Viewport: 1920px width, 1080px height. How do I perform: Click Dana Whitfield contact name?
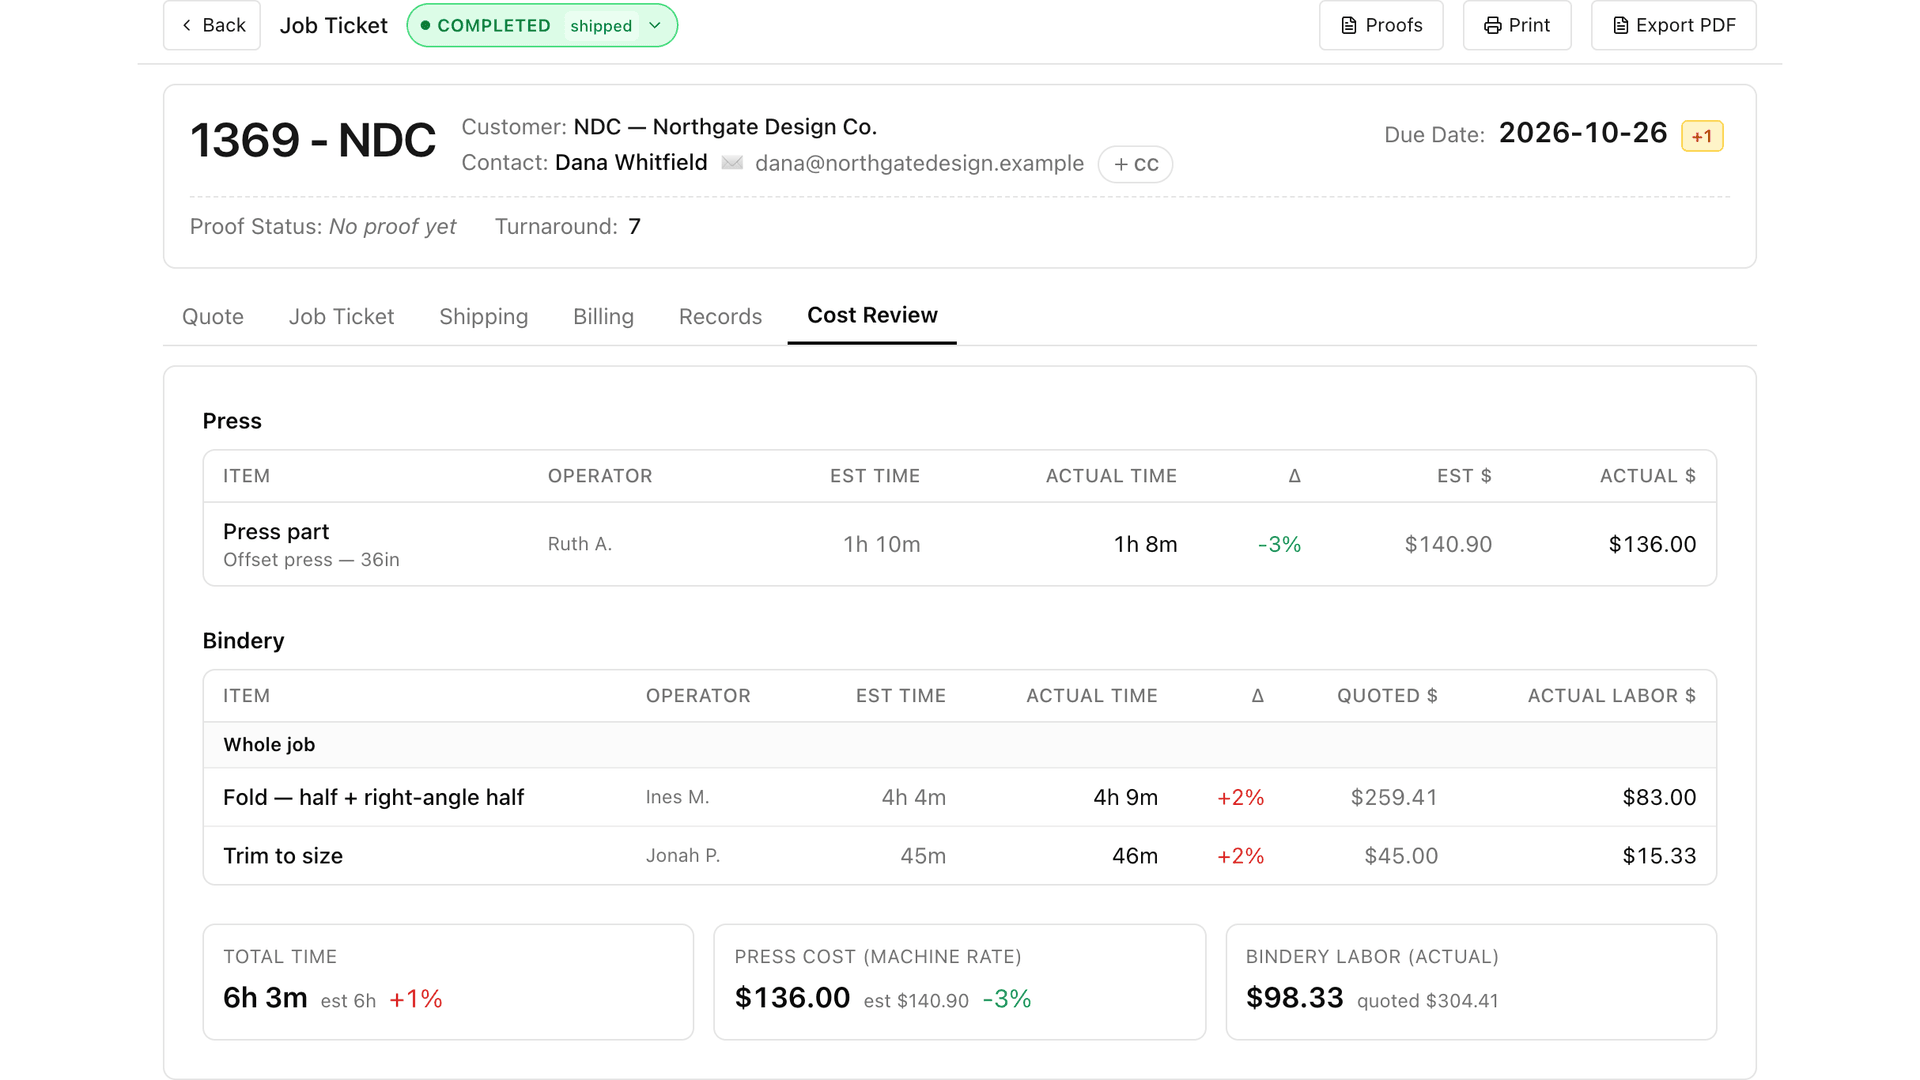point(631,163)
